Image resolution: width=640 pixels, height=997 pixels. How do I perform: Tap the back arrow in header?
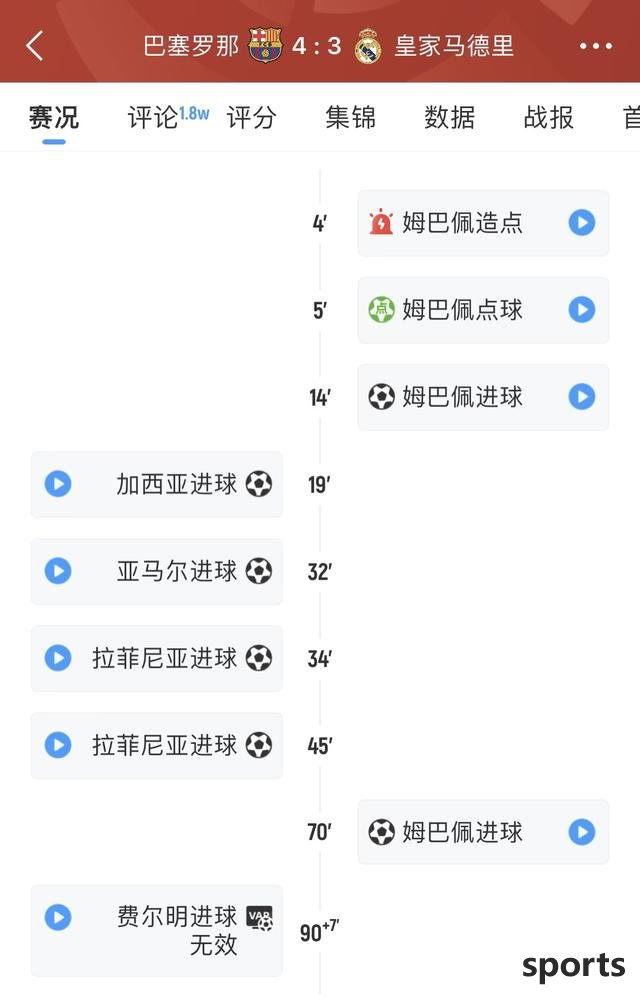pos(35,46)
